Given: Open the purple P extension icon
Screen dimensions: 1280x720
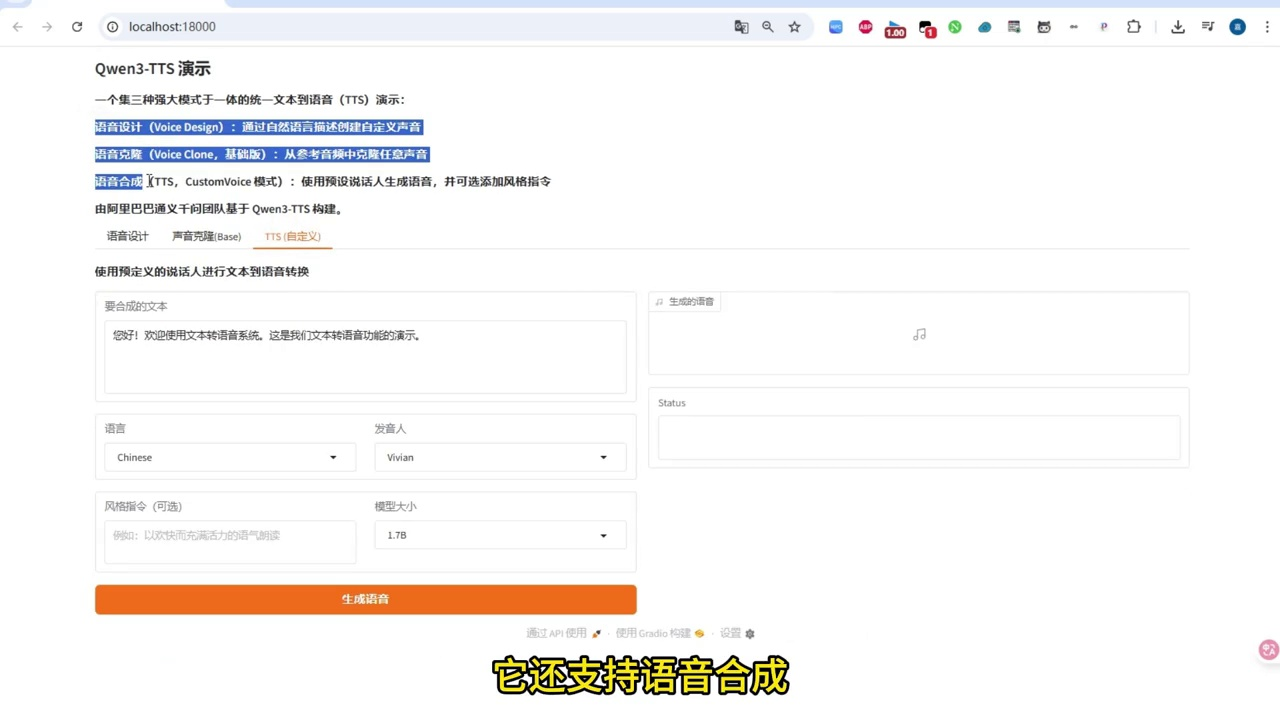Looking at the screenshot, I should coord(1104,27).
